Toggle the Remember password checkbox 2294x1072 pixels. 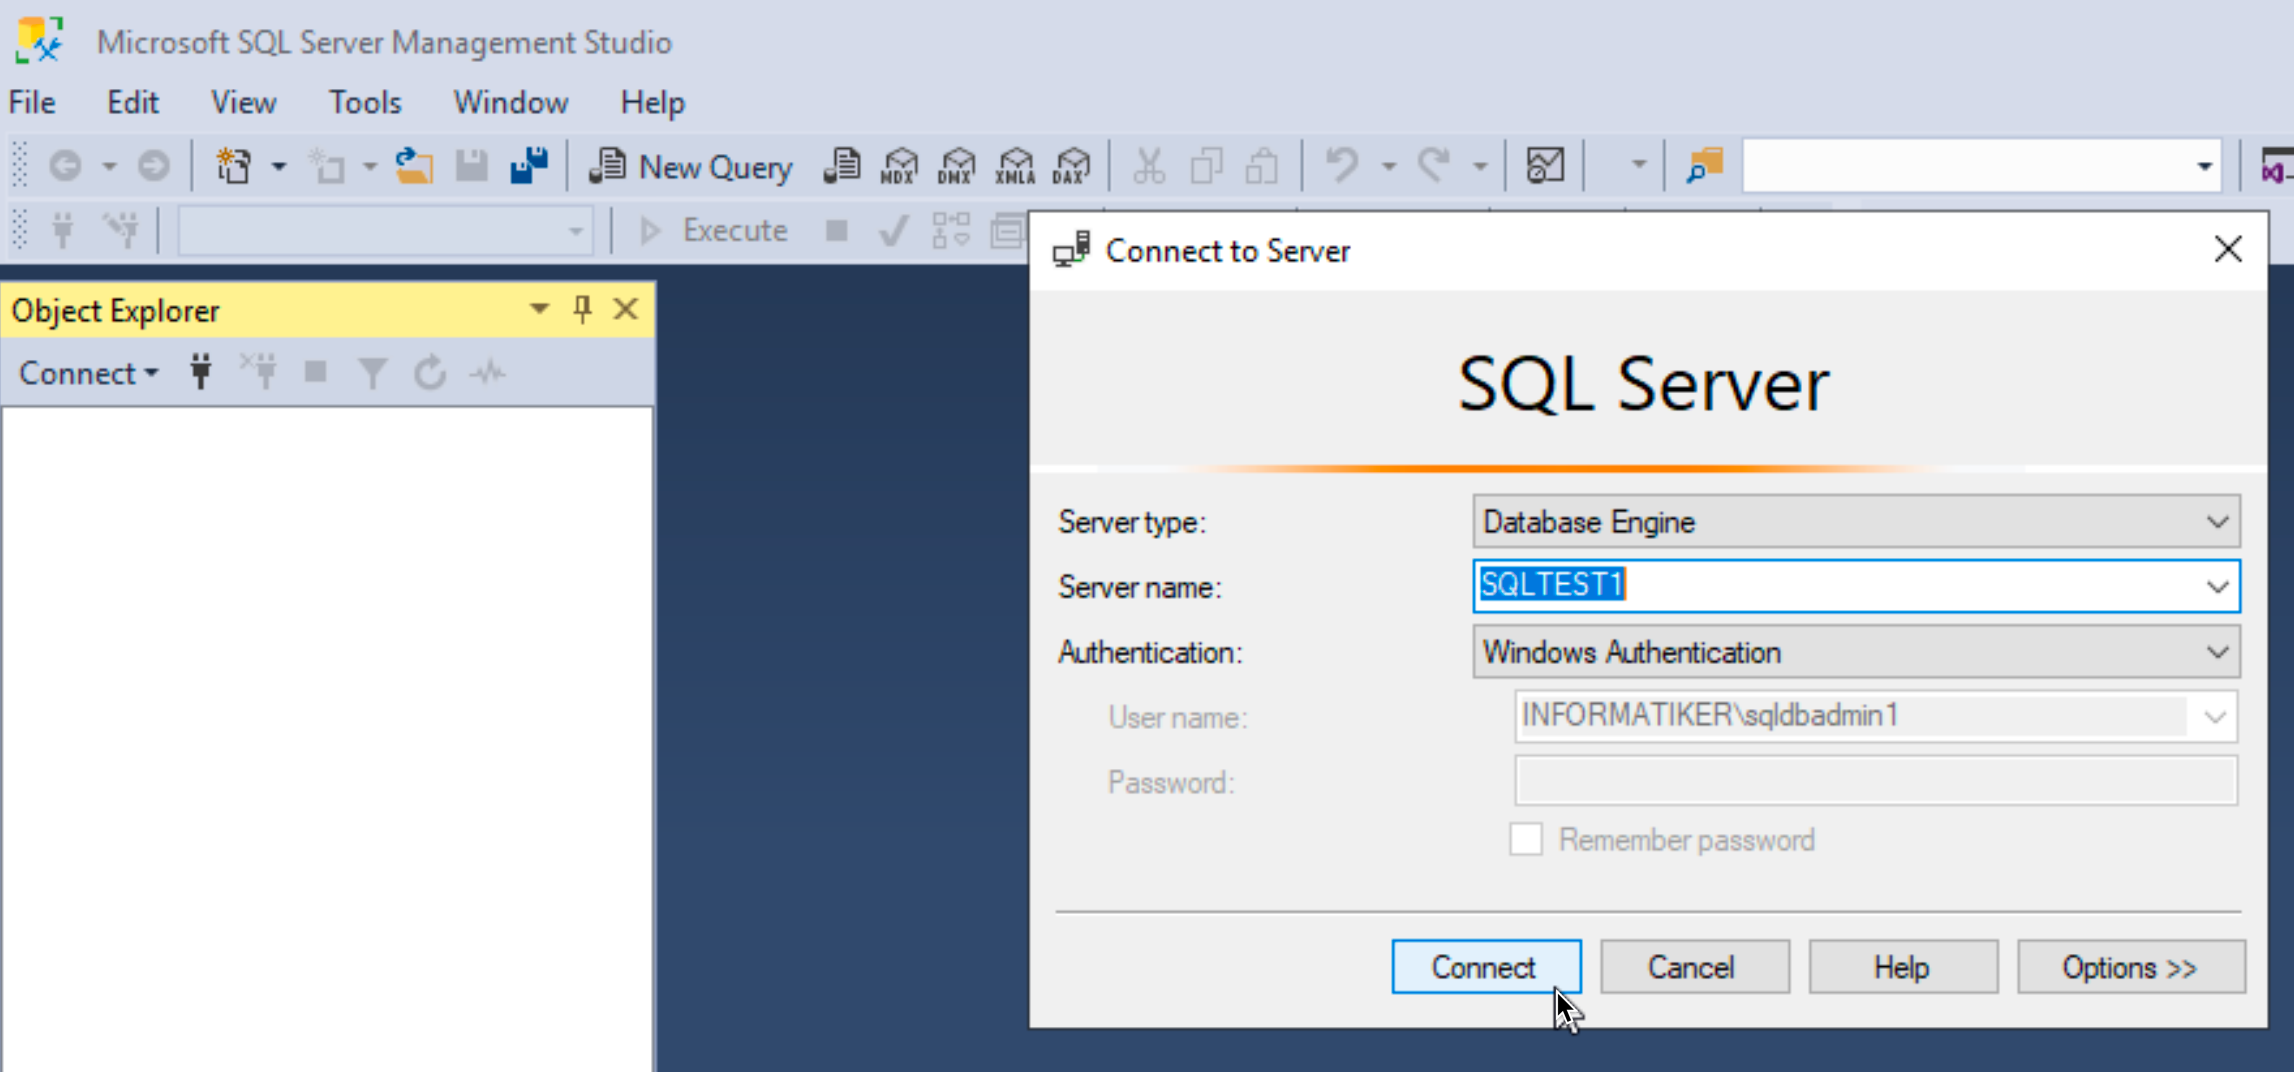(1526, 839)
